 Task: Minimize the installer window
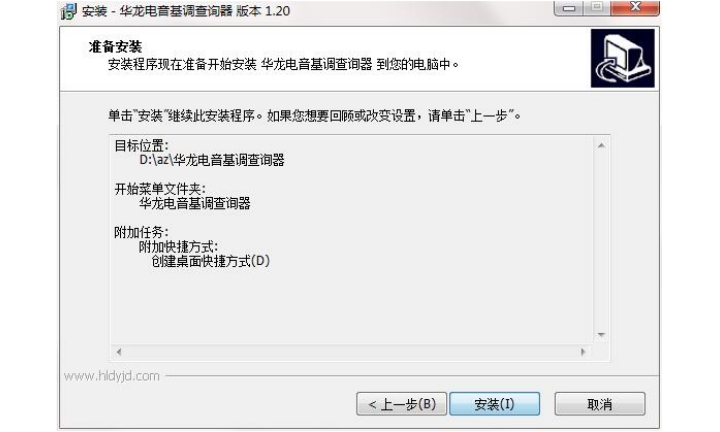coord(568,8)
